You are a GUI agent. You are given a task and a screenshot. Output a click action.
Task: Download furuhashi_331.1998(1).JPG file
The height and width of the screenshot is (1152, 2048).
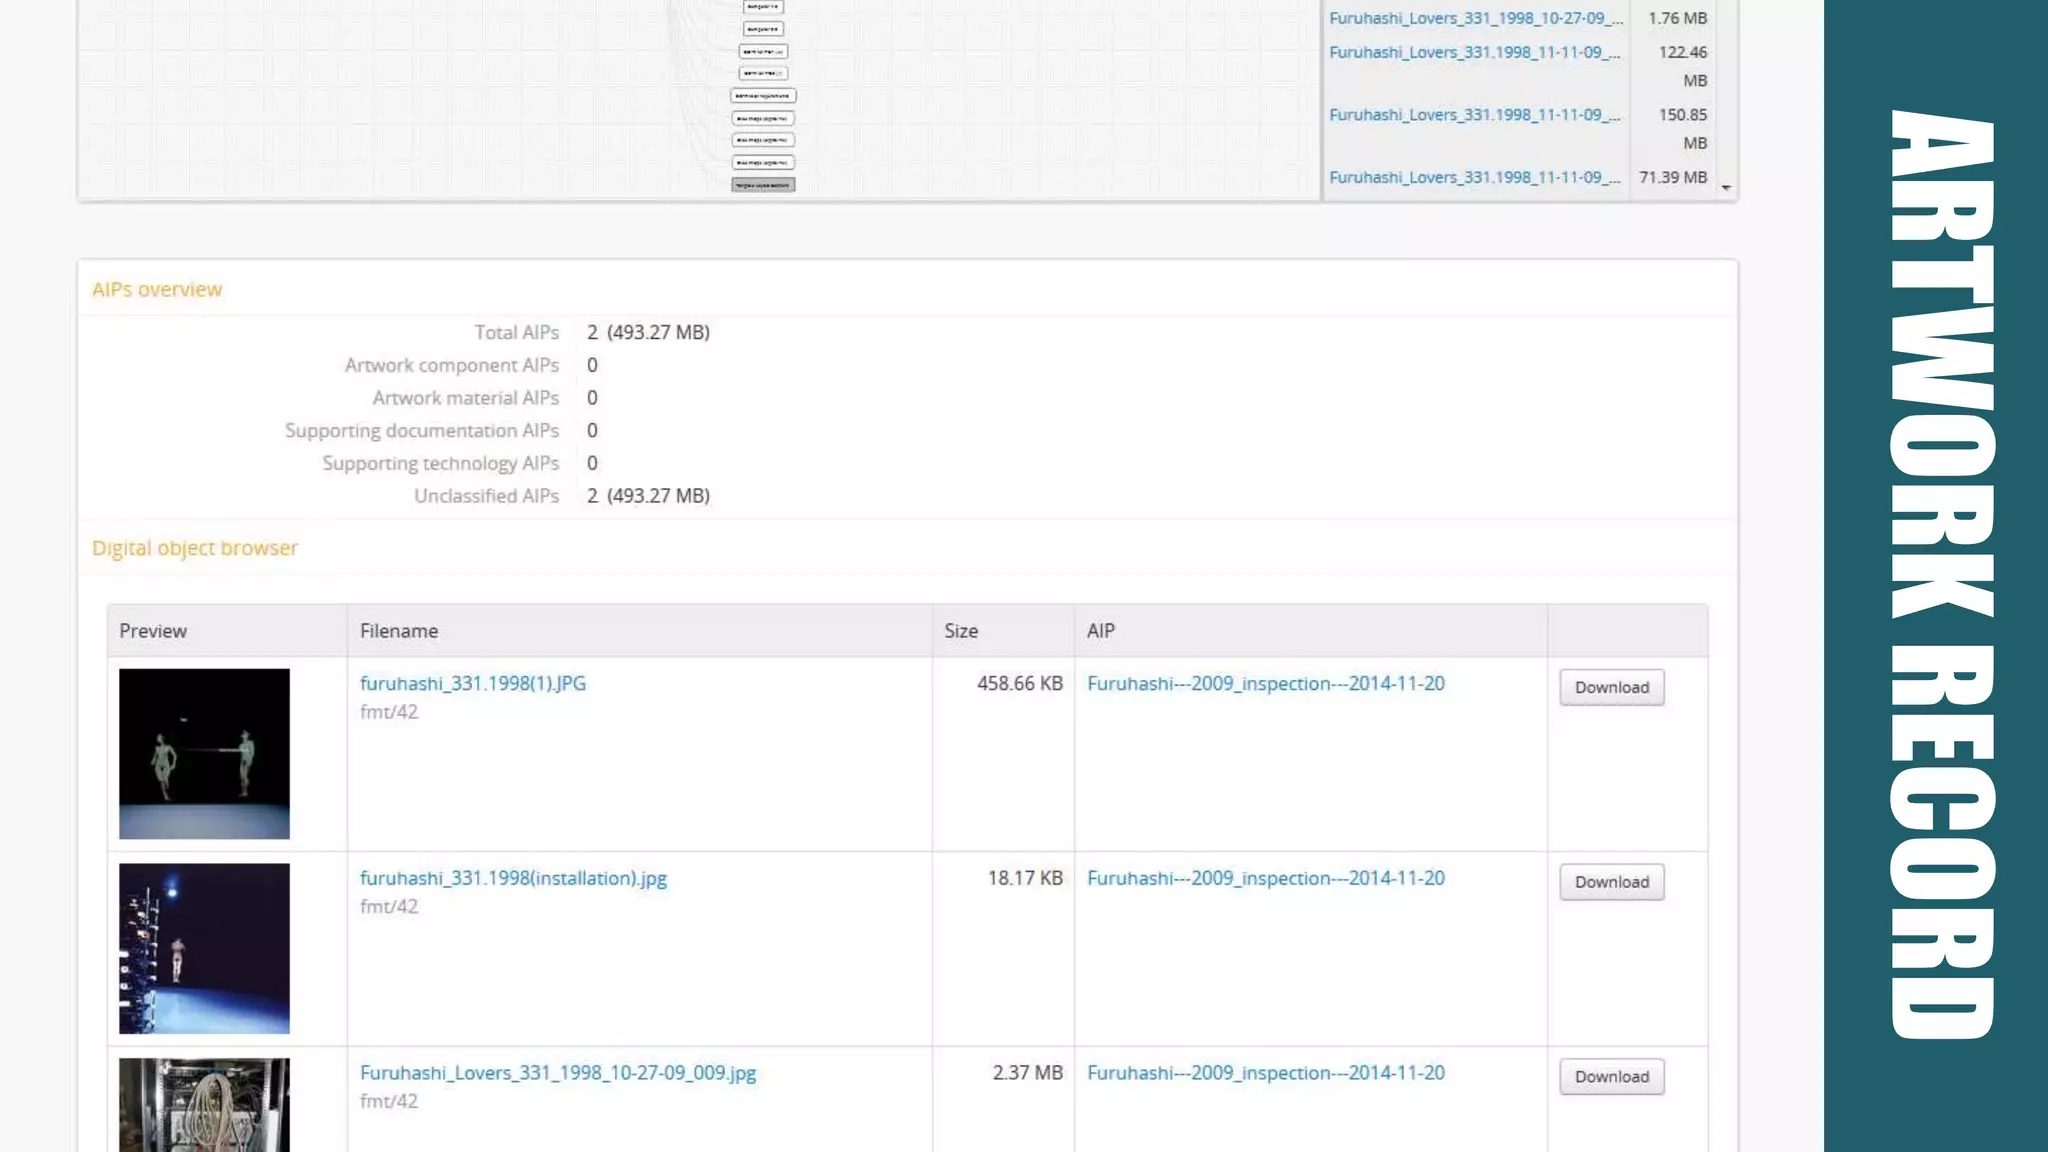(1611, 687)
